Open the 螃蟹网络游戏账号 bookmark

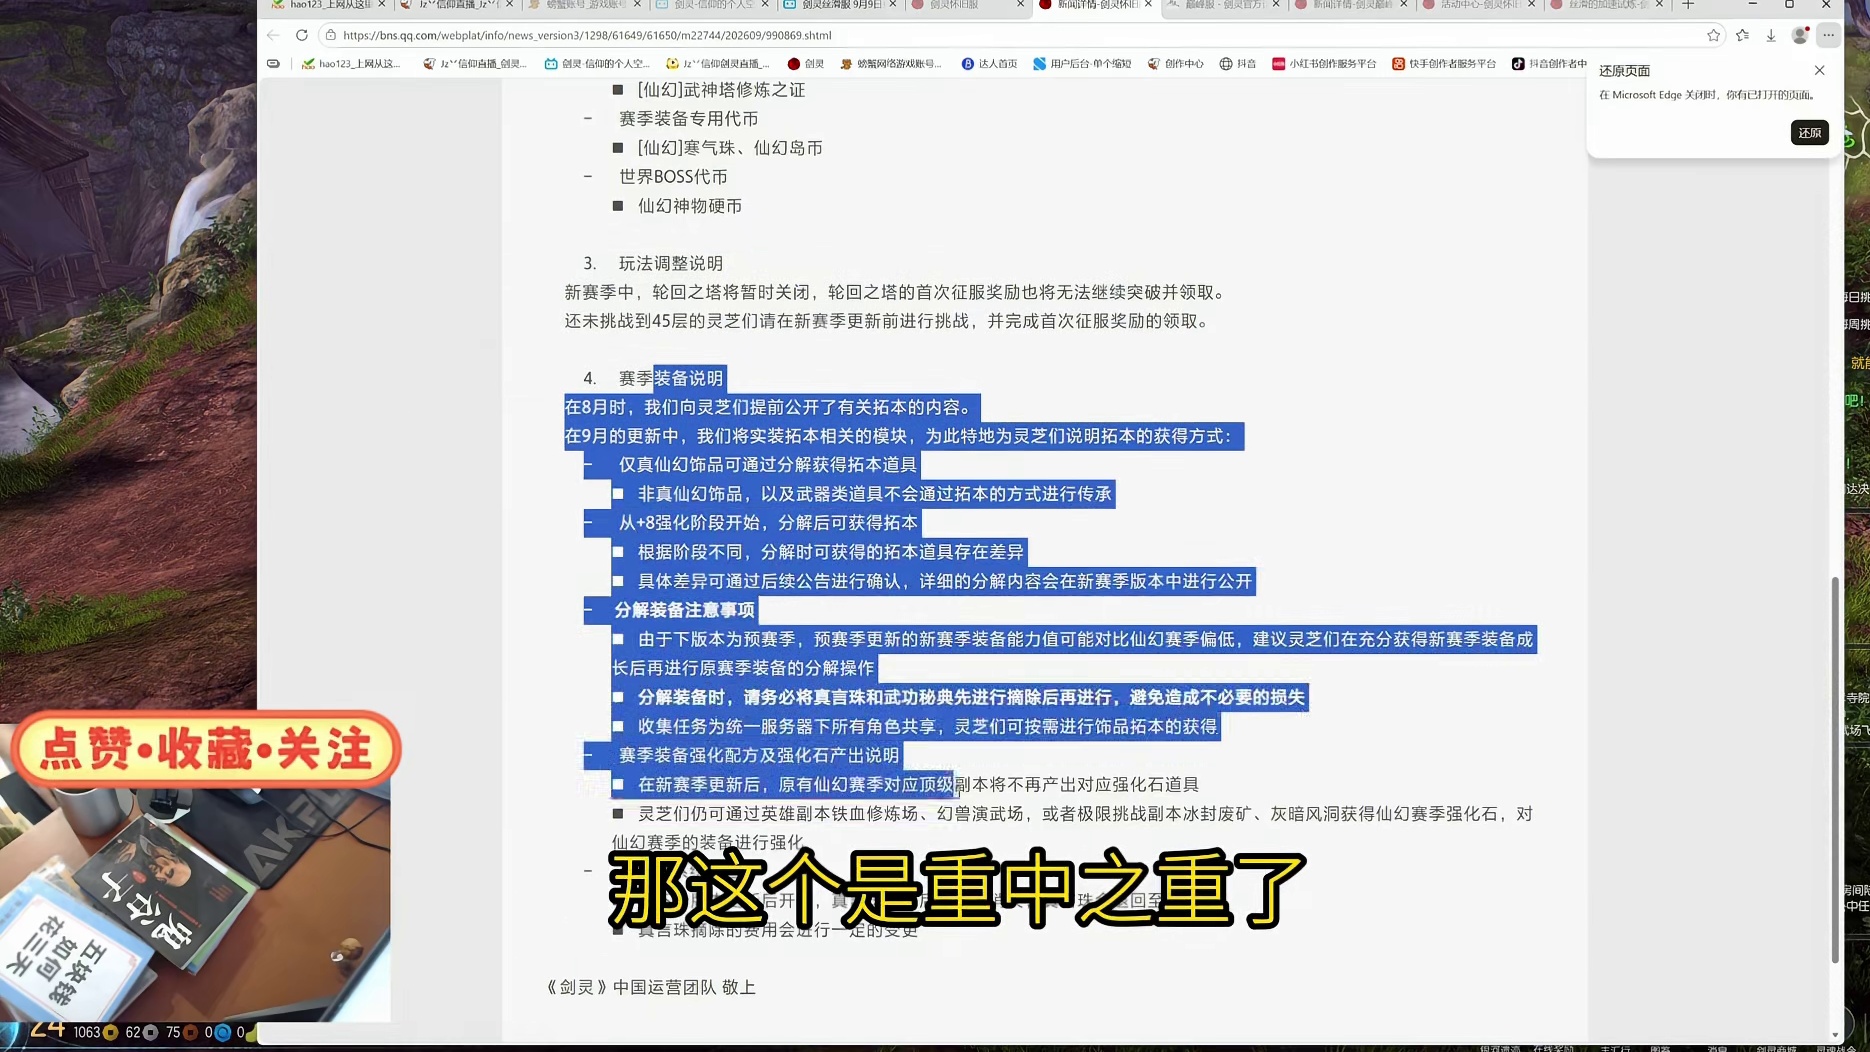(x=891, y=63)
